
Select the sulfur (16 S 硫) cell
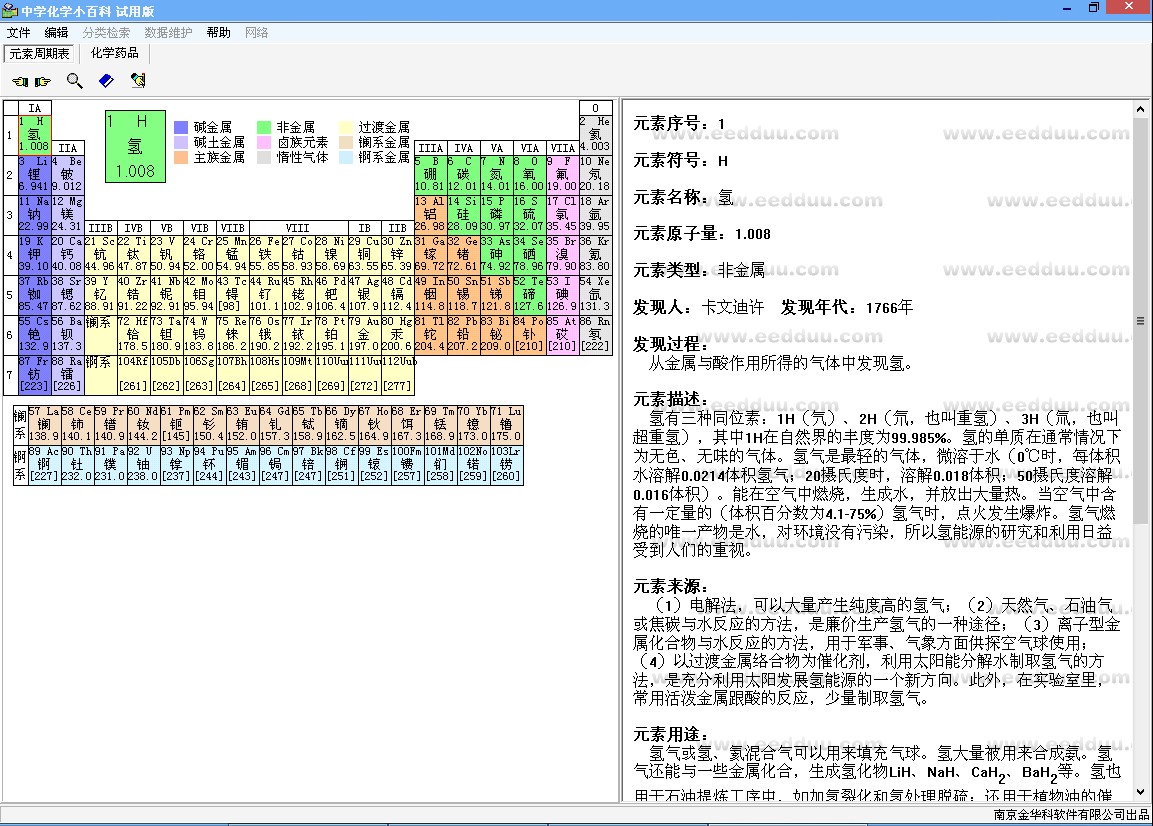[529, 214]
